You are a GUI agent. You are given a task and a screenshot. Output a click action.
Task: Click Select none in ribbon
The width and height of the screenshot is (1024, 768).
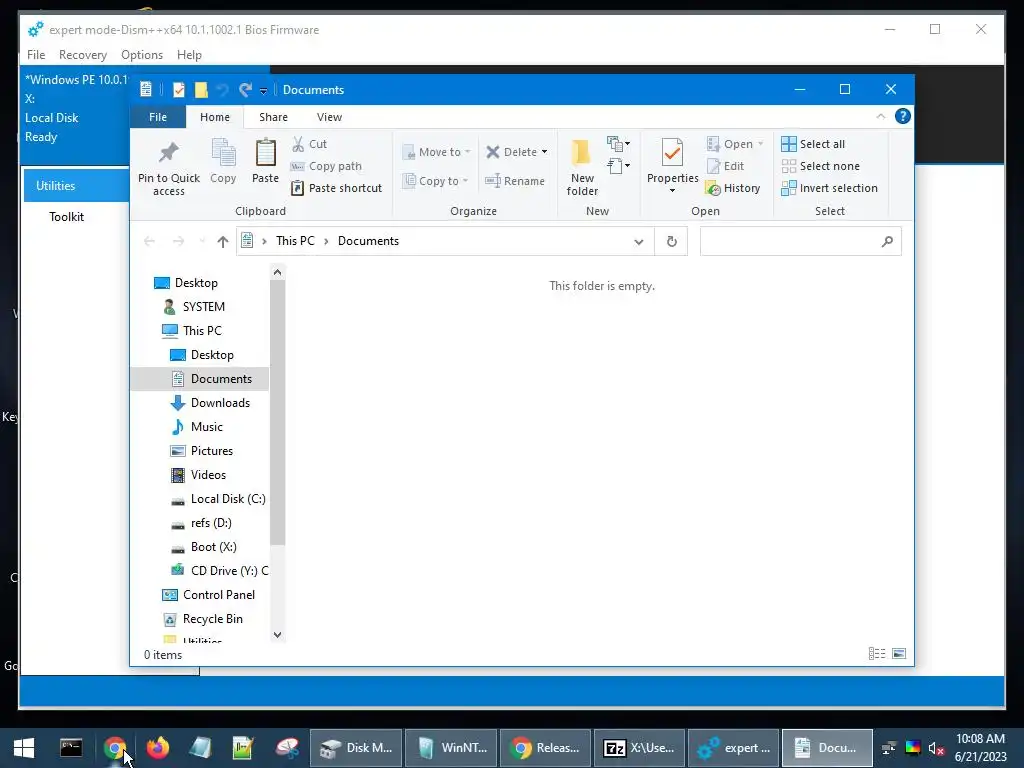coord(821,166)
